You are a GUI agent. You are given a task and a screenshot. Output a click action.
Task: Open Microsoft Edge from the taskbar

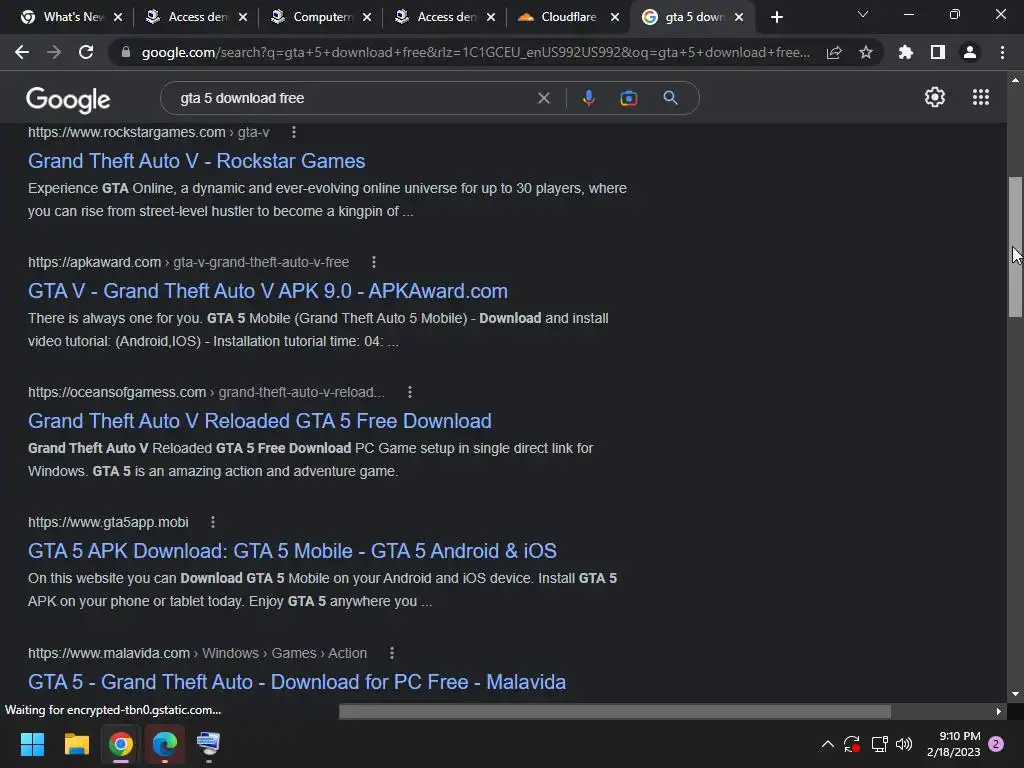point(165,744)
